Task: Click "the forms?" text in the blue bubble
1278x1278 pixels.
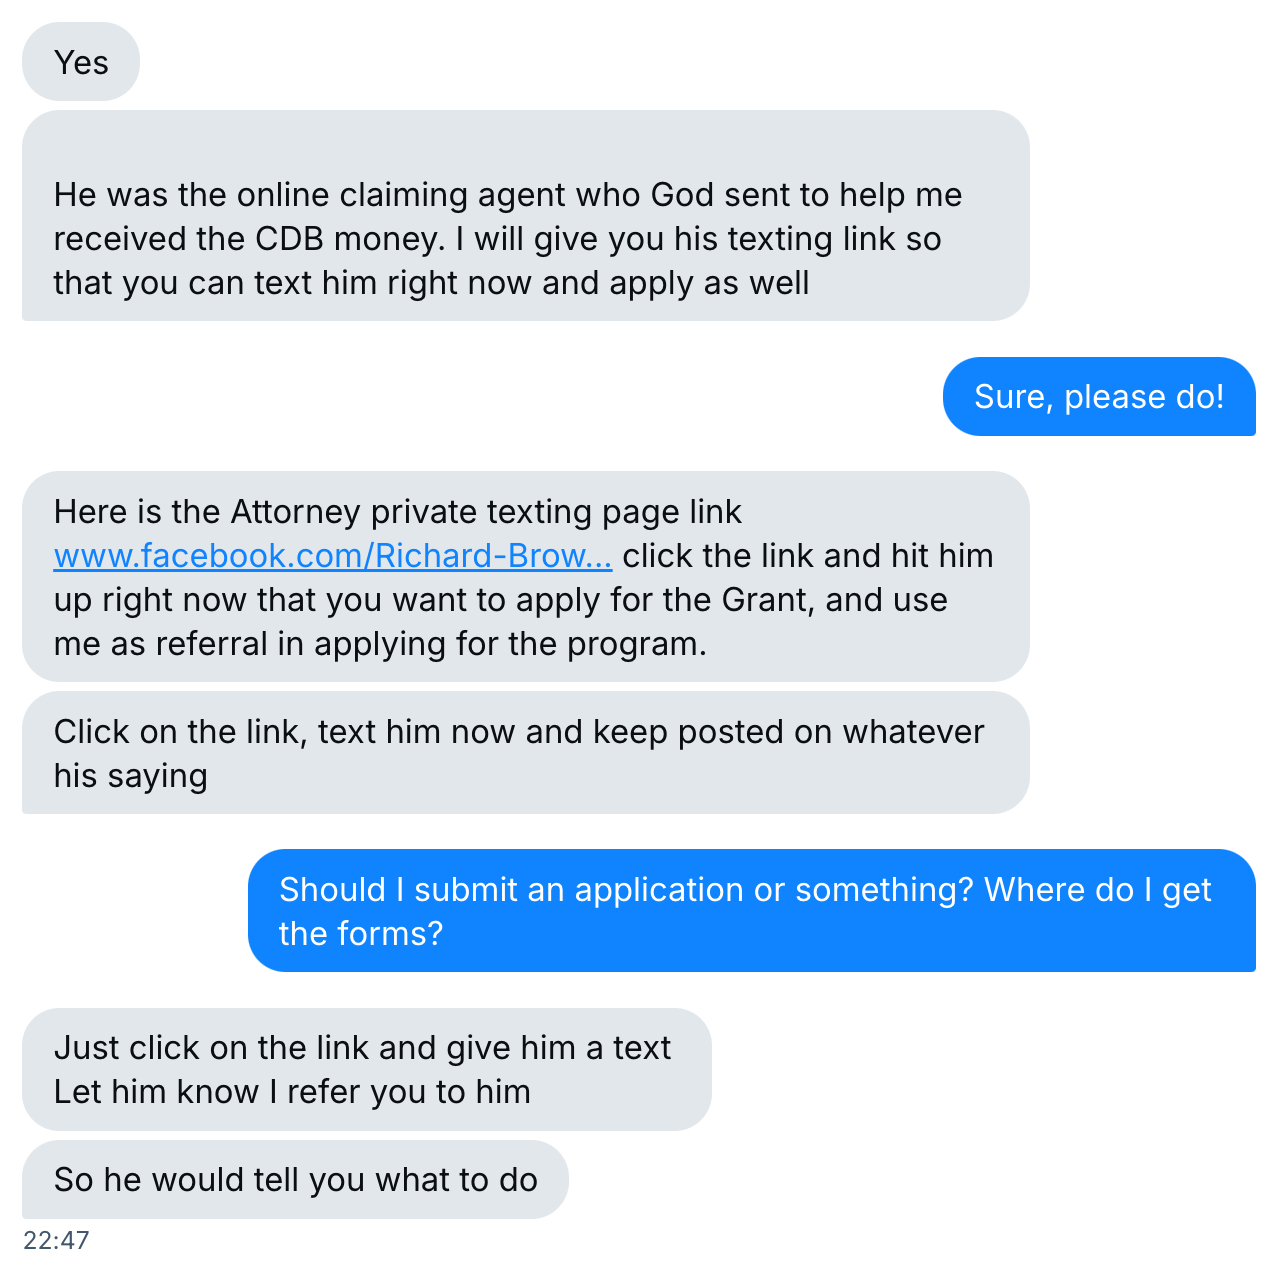Action: [x=360, y=934]
